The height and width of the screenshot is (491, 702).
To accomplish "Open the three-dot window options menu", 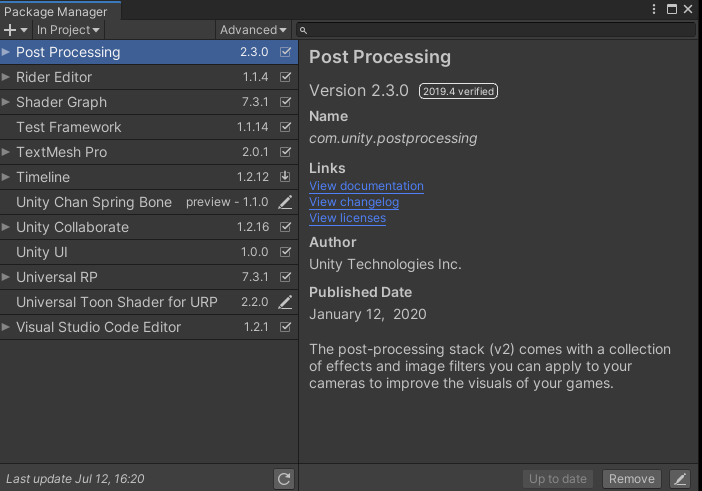I will 654,9.
